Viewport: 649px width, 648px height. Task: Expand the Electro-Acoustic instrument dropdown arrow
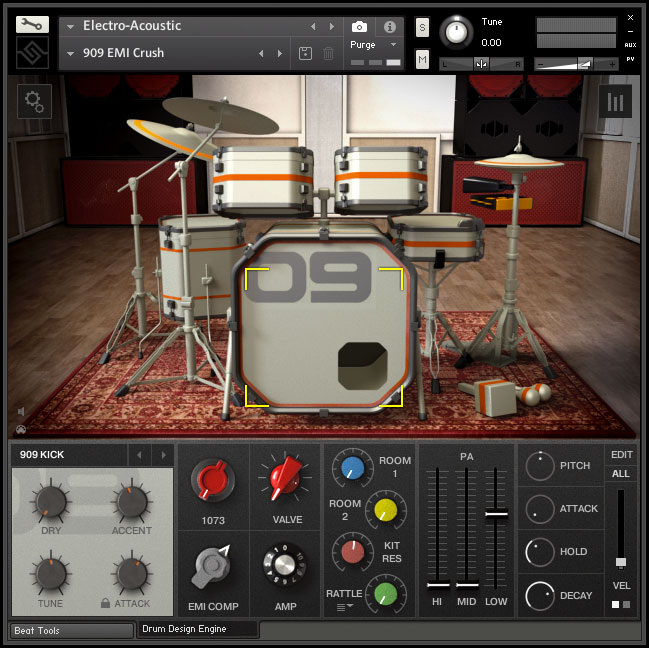click(70, 27)
